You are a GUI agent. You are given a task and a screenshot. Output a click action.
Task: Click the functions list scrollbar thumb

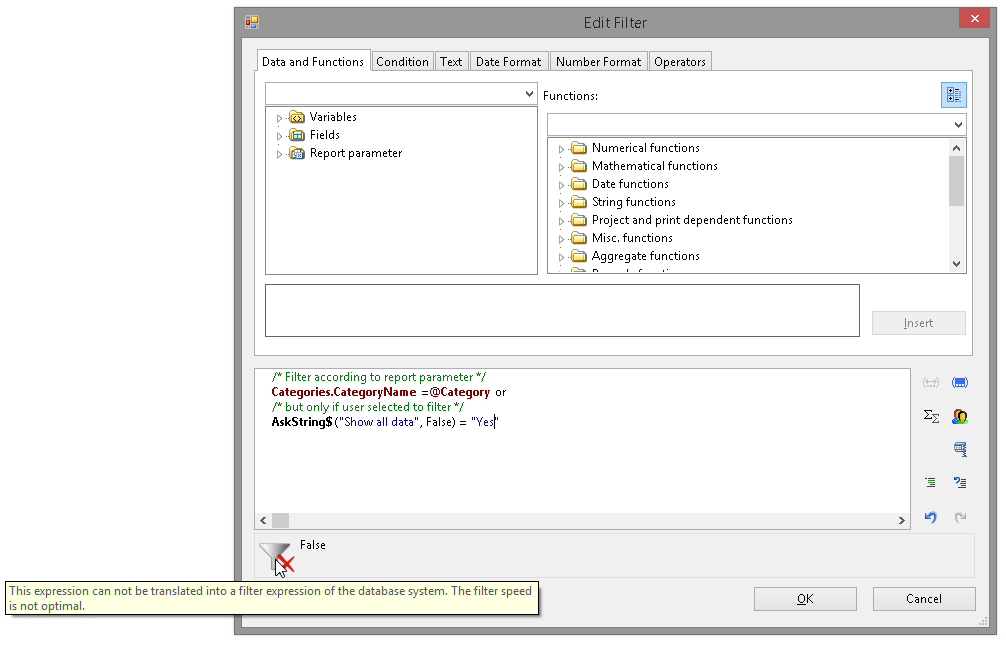pos(957,181)
